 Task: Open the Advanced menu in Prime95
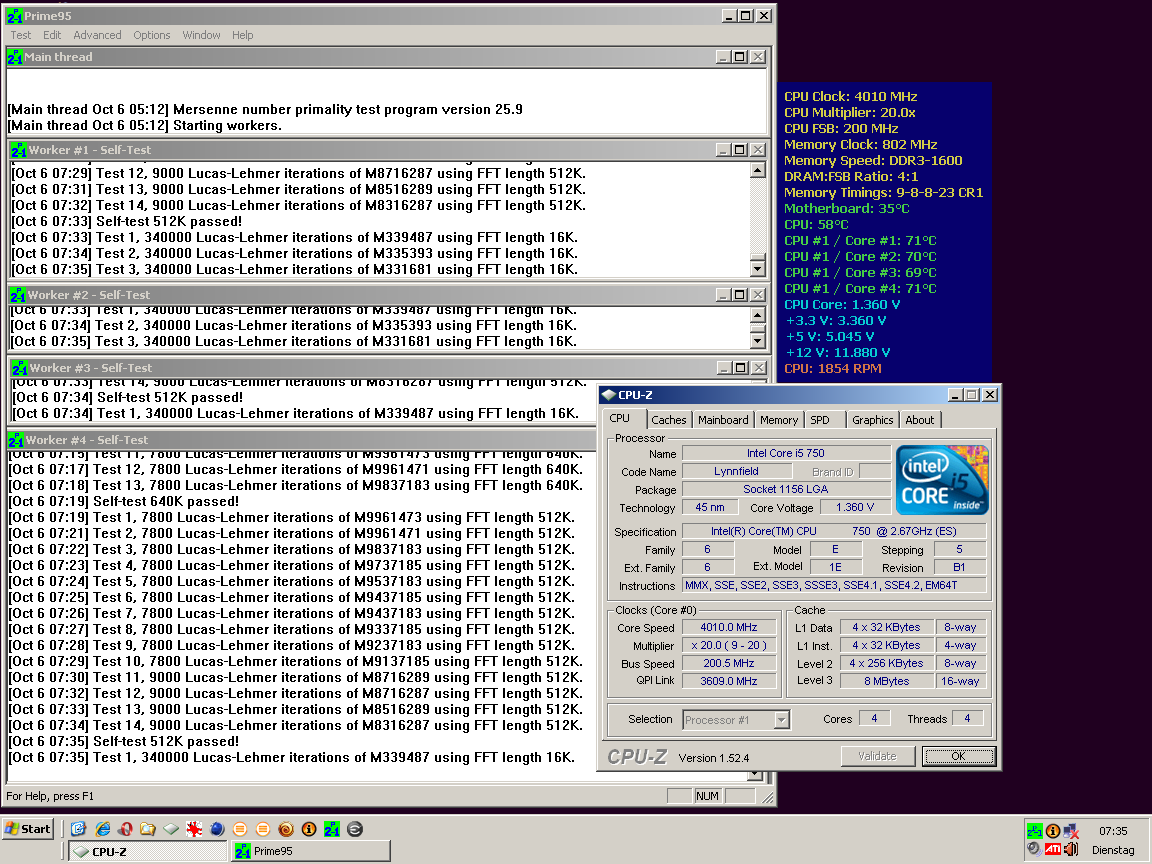[x=97, y=35]
